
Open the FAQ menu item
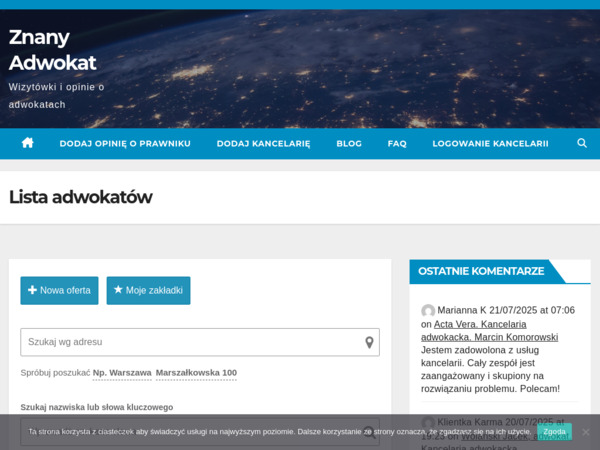click(397, 143)
